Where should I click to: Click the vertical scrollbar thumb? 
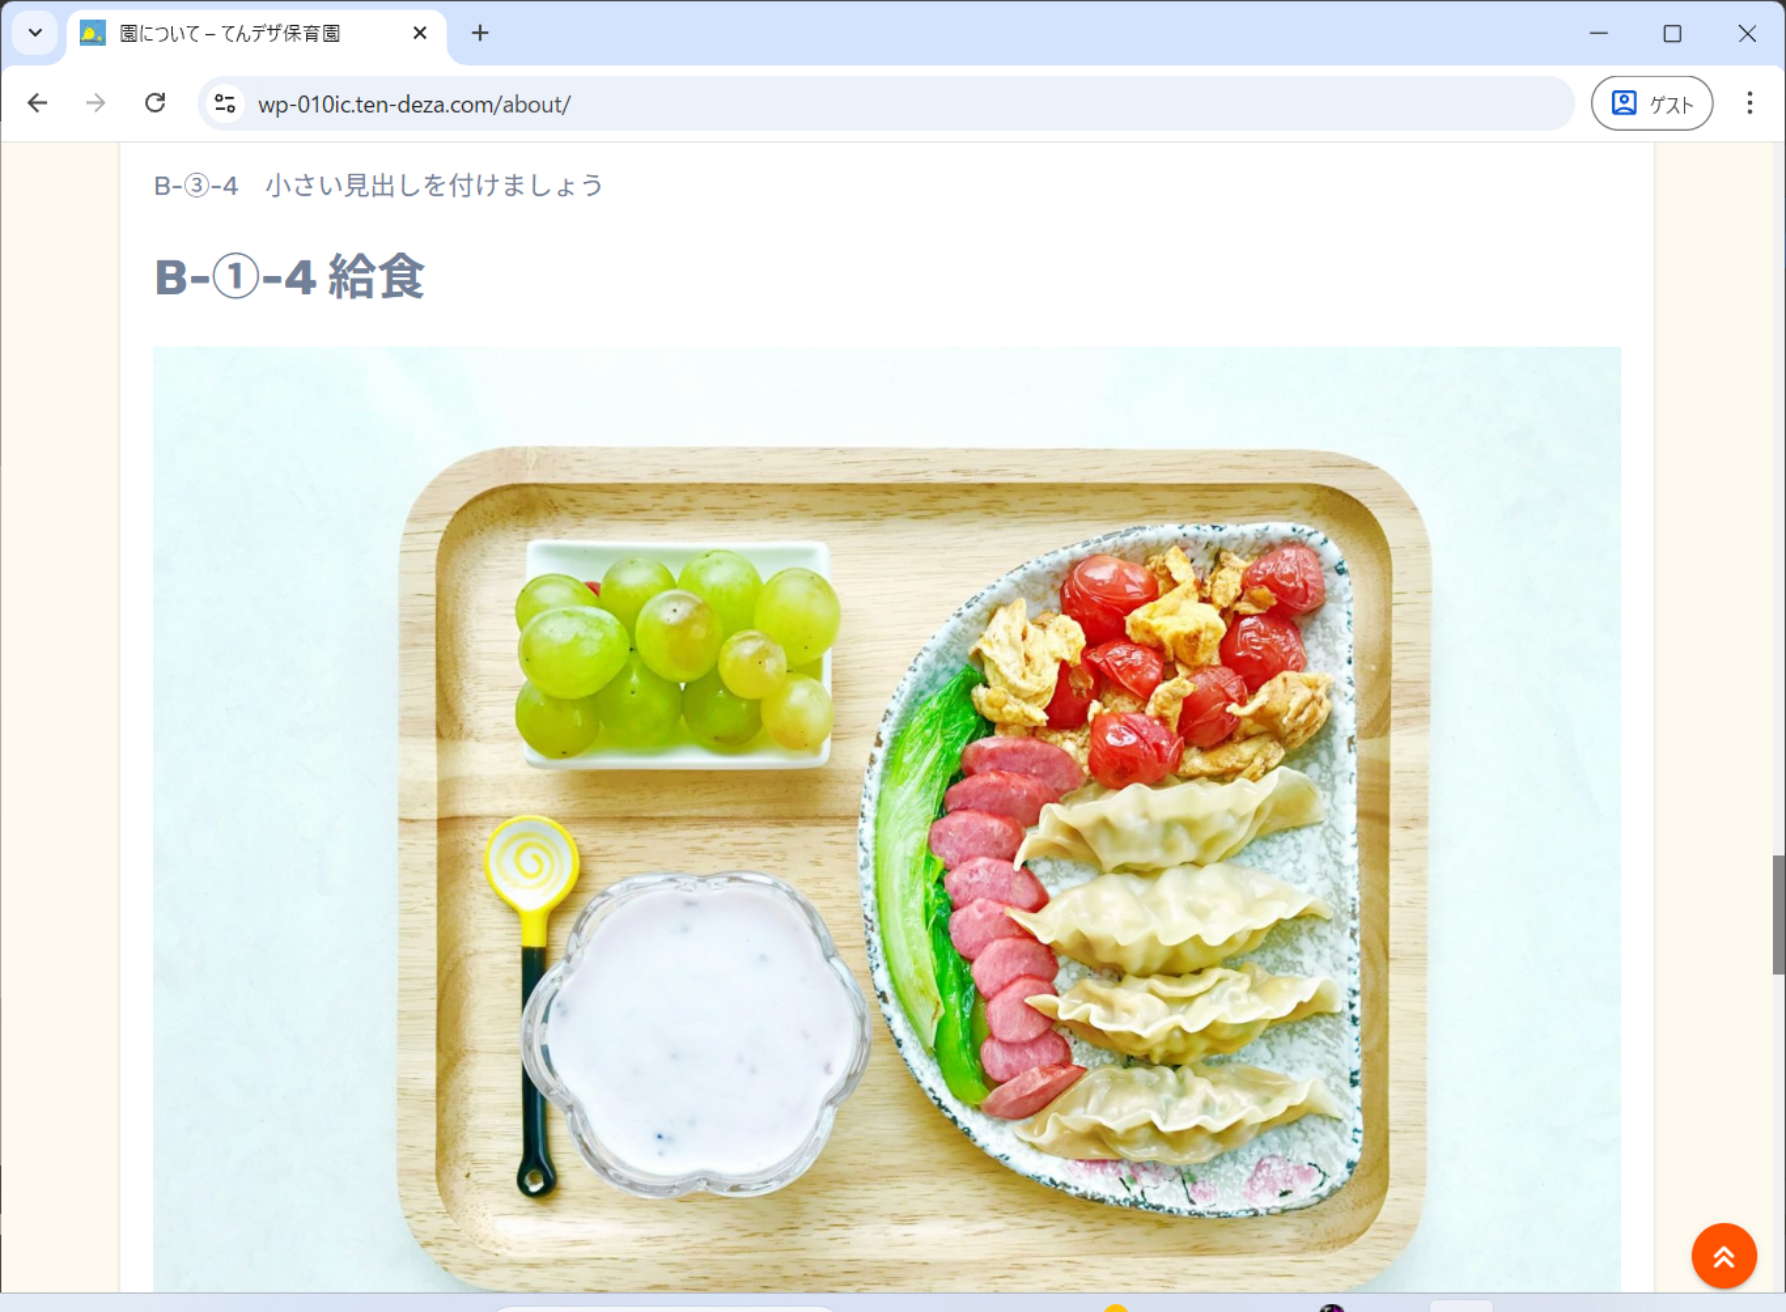[1778, 914]
